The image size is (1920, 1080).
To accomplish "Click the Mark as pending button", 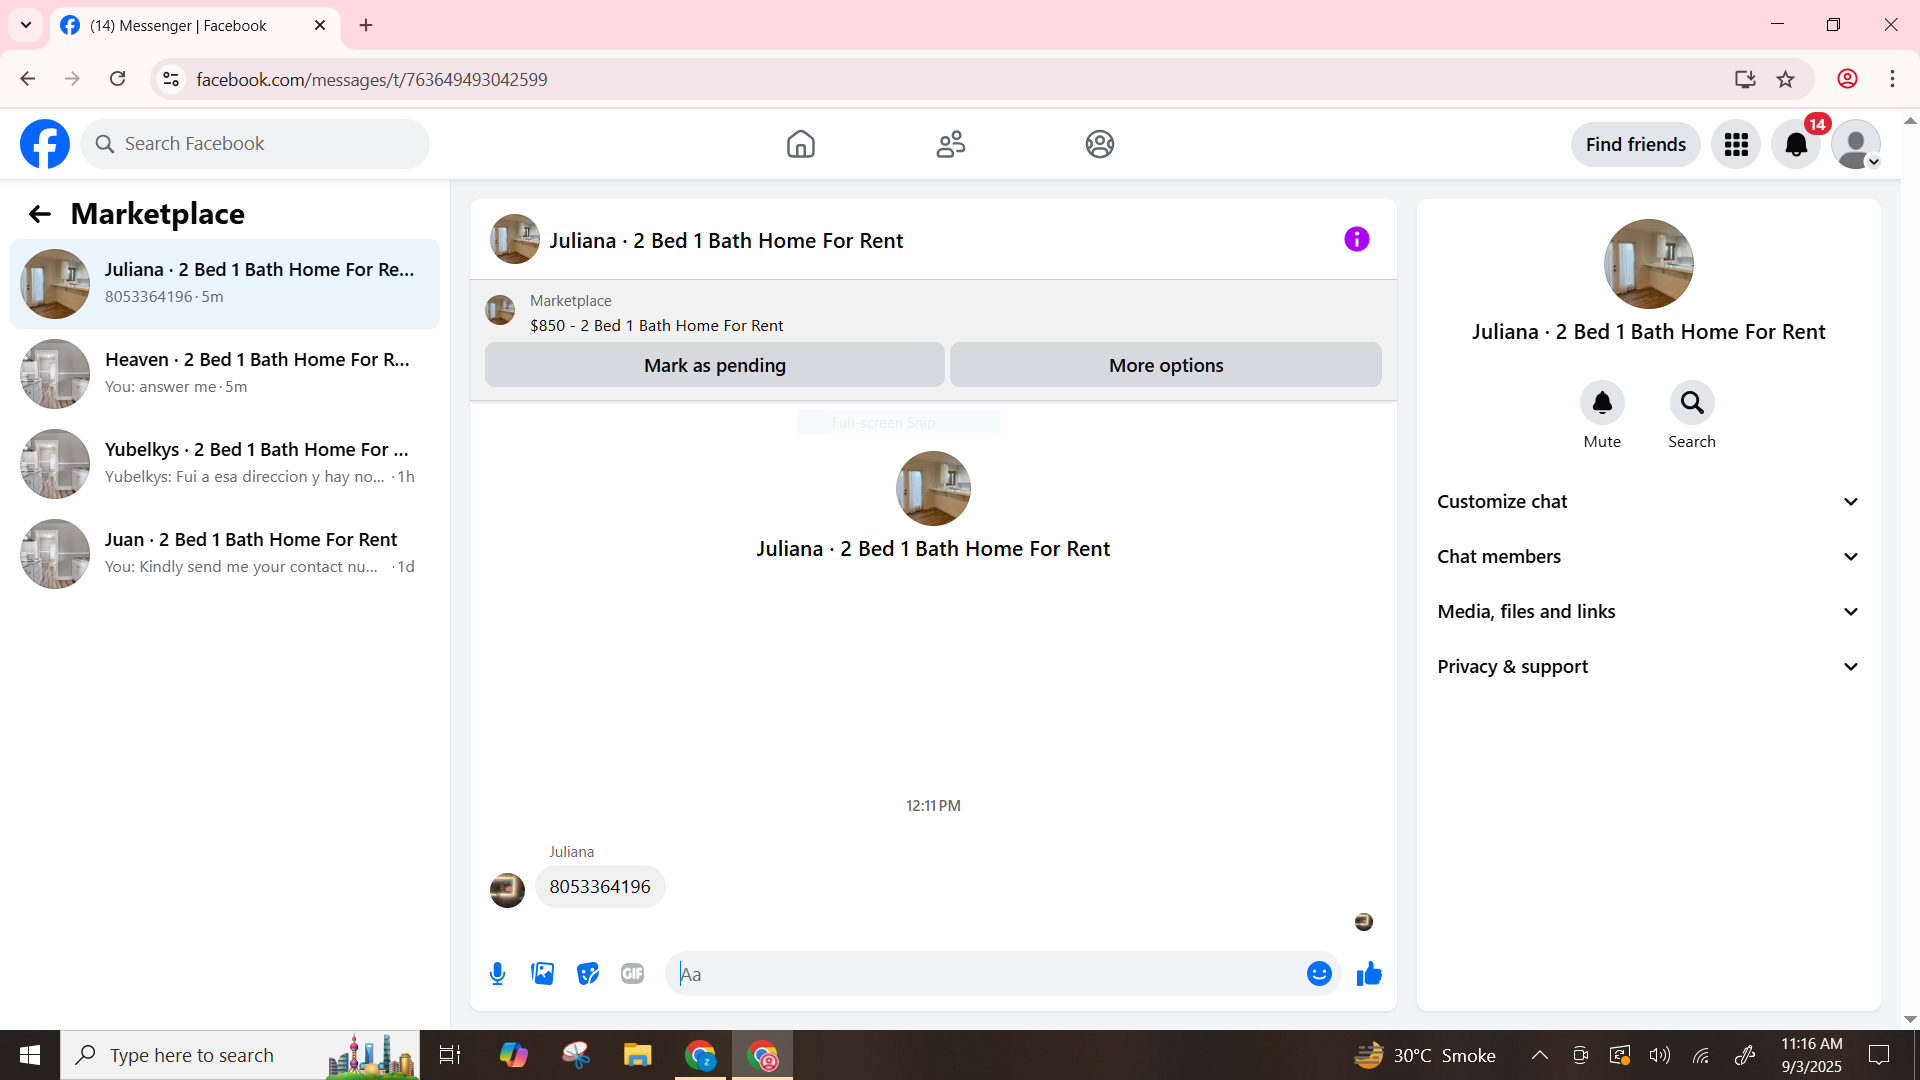I will tap(715, 365).
